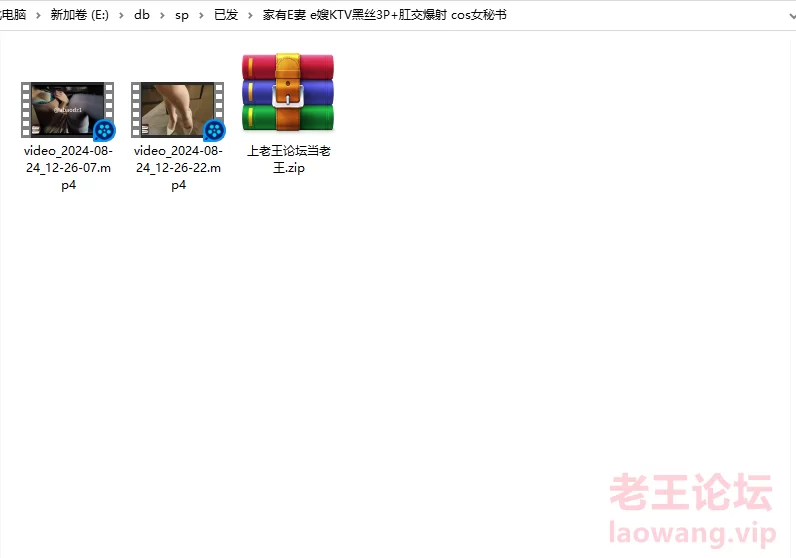796x558 pixels.
Task: Expand the chevron after 已发 breadcrumb
Action: pos(250,15)
